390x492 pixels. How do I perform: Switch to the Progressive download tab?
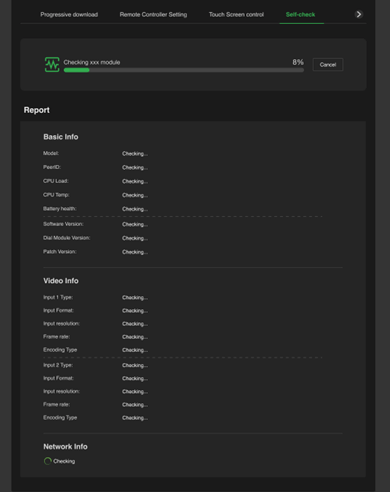point(69,15)
